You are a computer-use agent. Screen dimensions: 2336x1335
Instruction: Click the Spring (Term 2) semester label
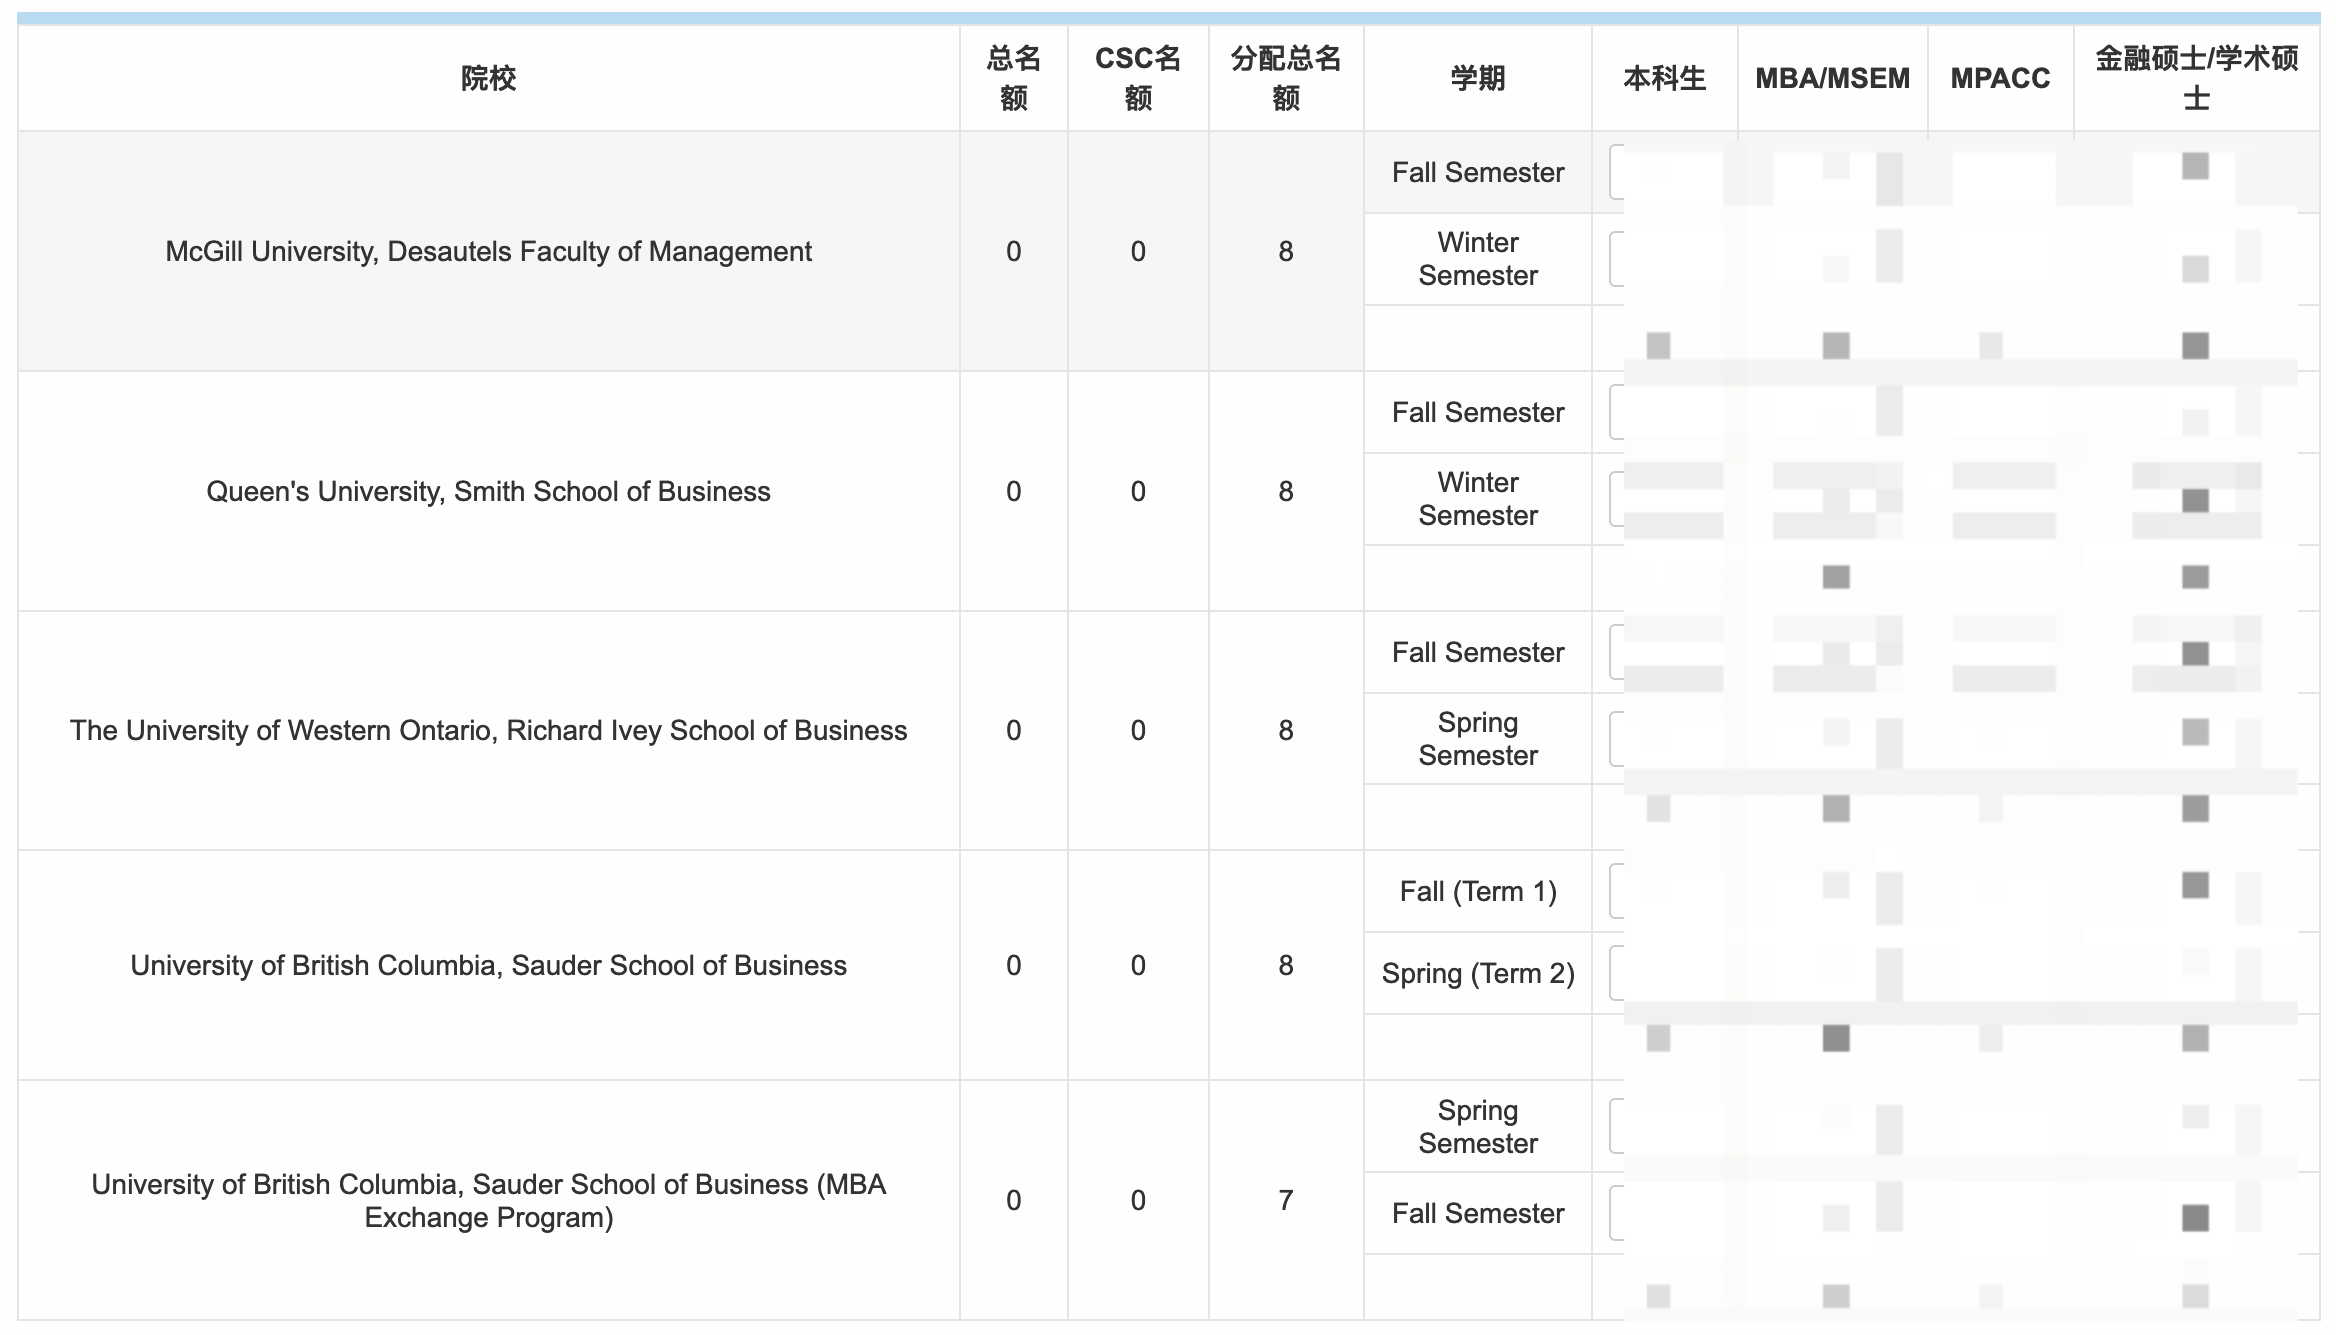click(x=1477, y=973)
